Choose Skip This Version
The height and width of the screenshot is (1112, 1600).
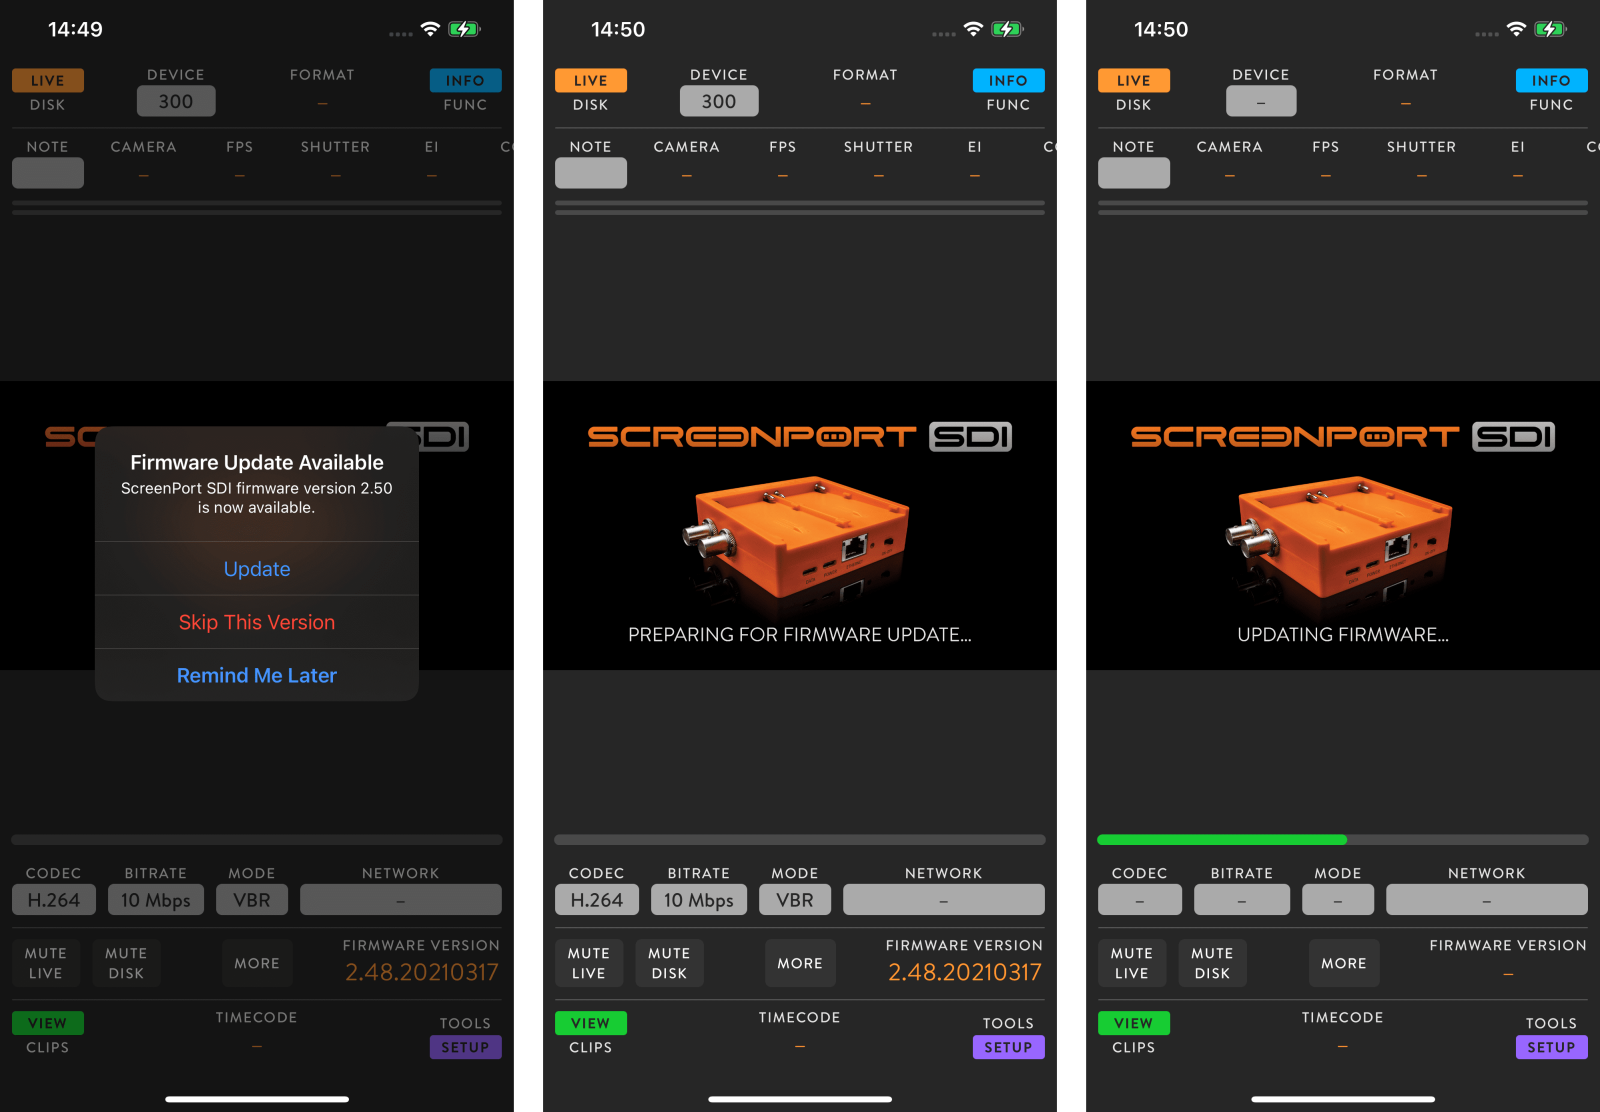[256, 622]
